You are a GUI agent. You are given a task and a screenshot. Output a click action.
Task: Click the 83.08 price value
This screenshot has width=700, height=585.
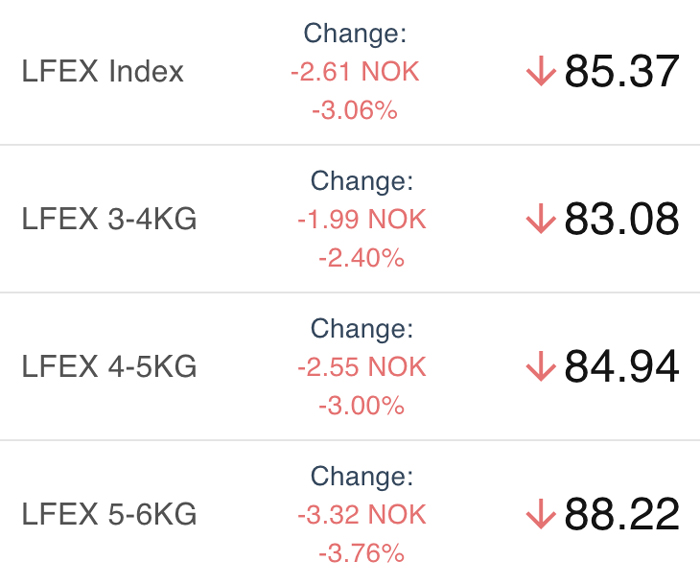point(622,218)
